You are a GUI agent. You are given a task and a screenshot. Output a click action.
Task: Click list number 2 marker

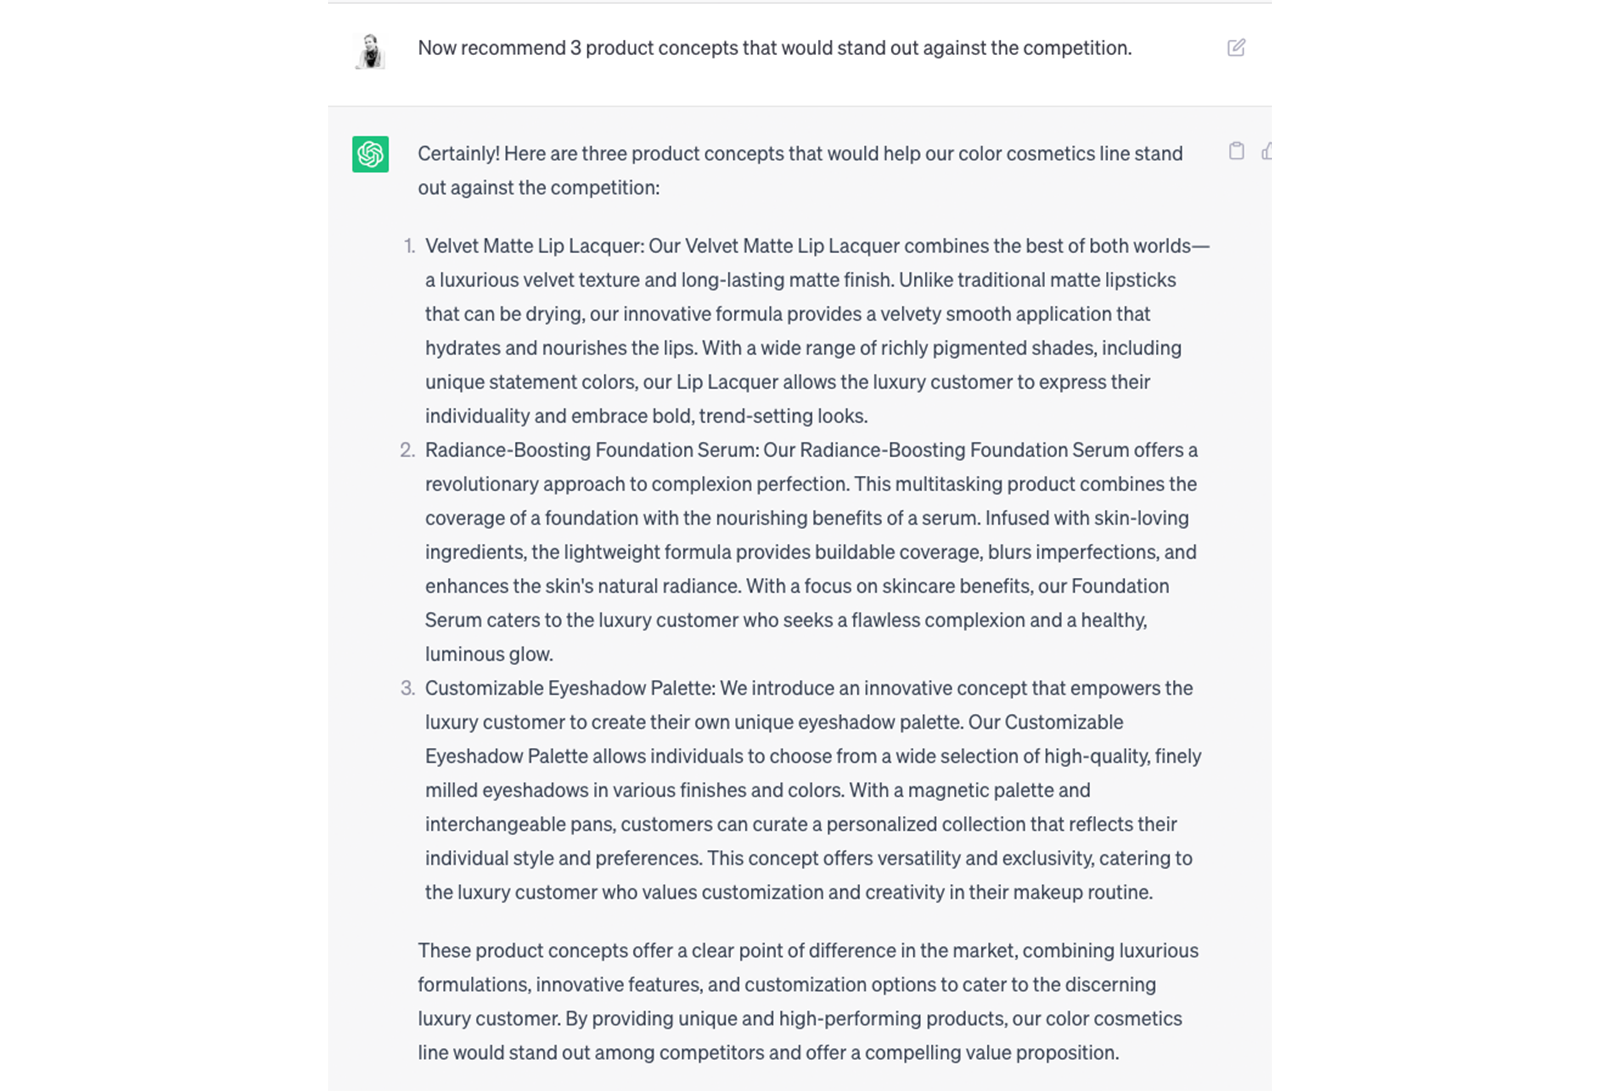pos(407,450)
